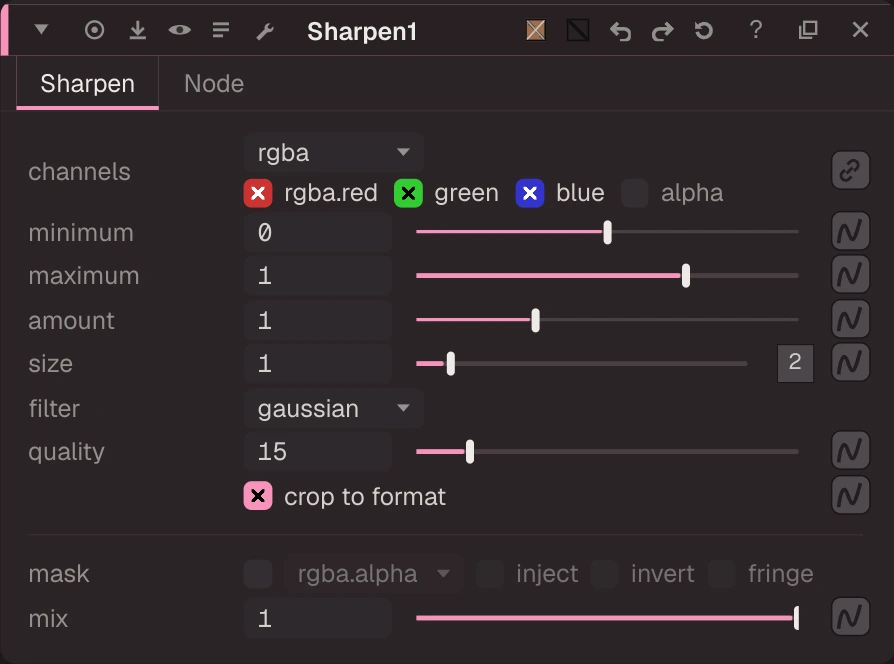The width and height of the screenshot is (894, 664).
Task: Open the rgba channels dropdown
Action: [x=334, y=153]
